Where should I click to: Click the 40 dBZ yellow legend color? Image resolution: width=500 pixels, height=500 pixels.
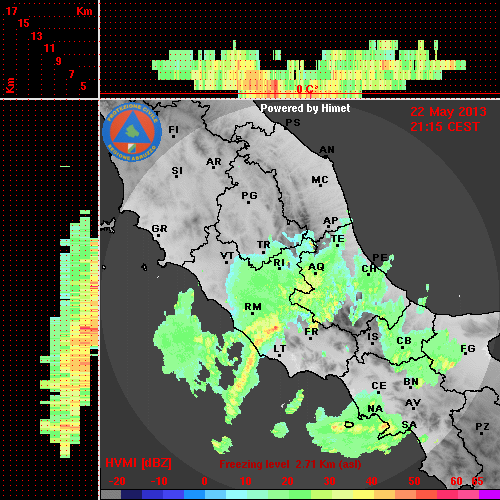(x=364, y=495)
